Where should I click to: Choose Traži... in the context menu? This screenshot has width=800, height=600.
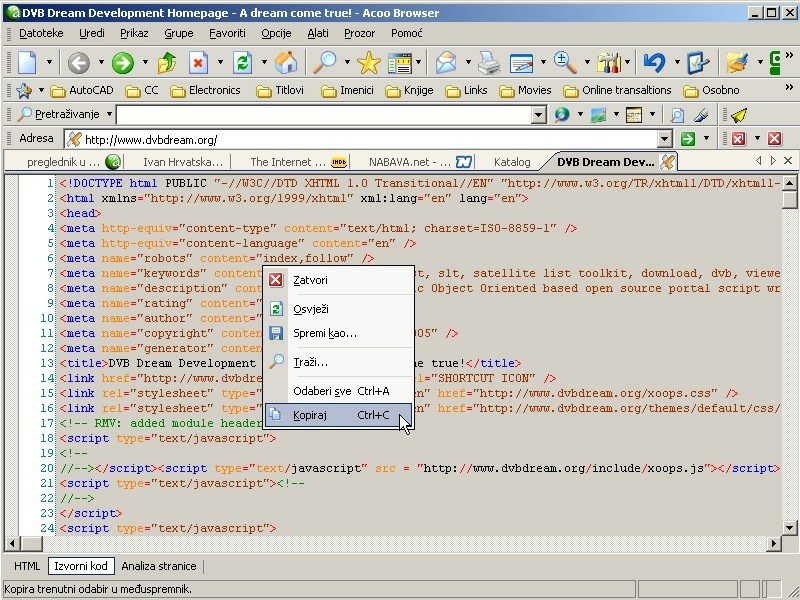[338, 362]
